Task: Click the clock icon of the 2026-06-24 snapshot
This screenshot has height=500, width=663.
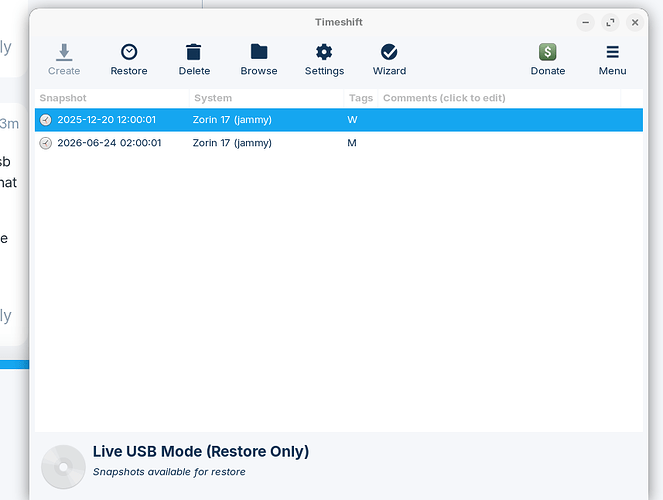Action: [x=46, y=143]
